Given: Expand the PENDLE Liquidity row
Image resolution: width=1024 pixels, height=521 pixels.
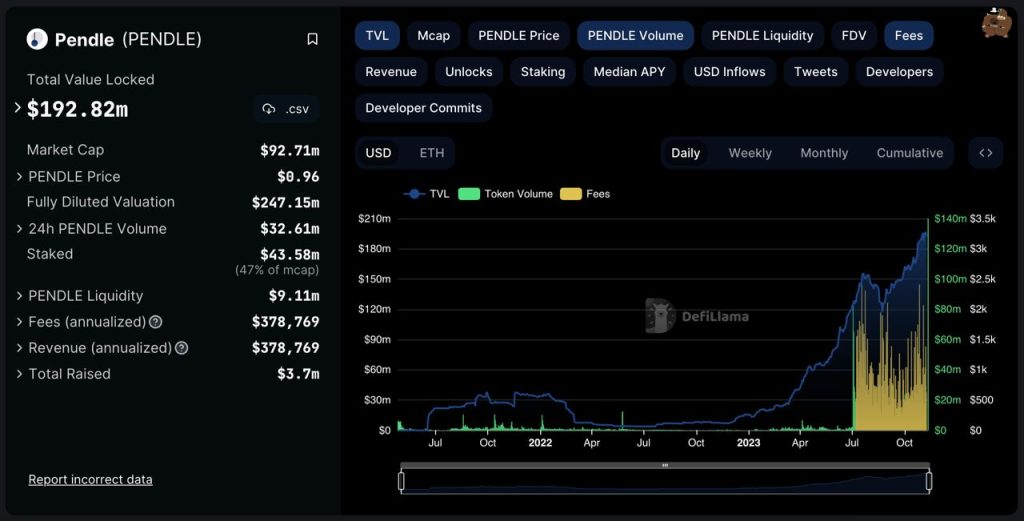Looking at the screenshot, I should tap(19, 296).
